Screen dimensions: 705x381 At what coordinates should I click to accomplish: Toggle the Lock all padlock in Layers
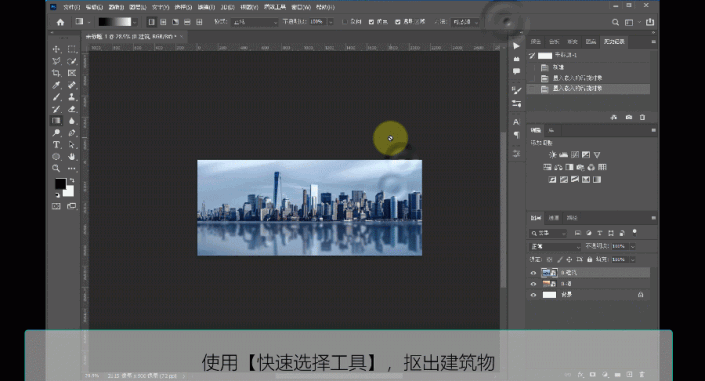[x=589, y=260]
